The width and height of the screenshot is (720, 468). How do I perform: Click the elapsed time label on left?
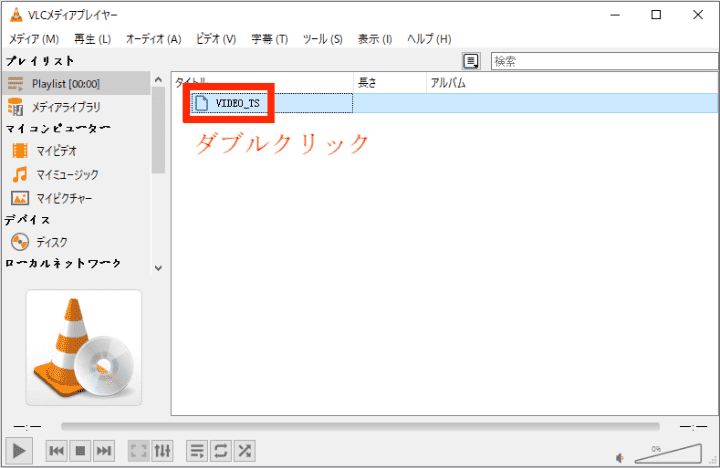click(27, 427)
